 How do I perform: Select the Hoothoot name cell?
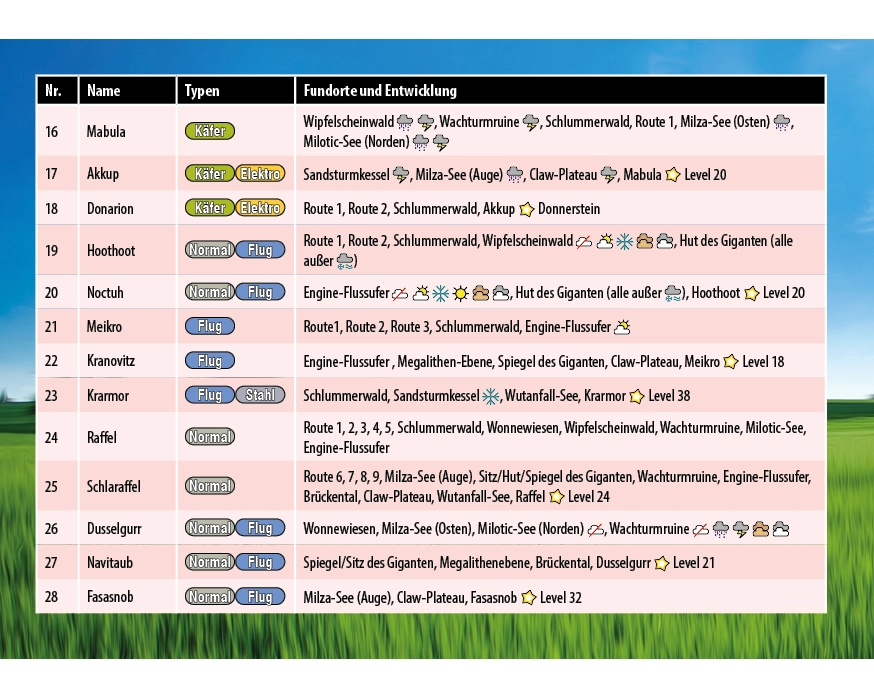point(111,251)
